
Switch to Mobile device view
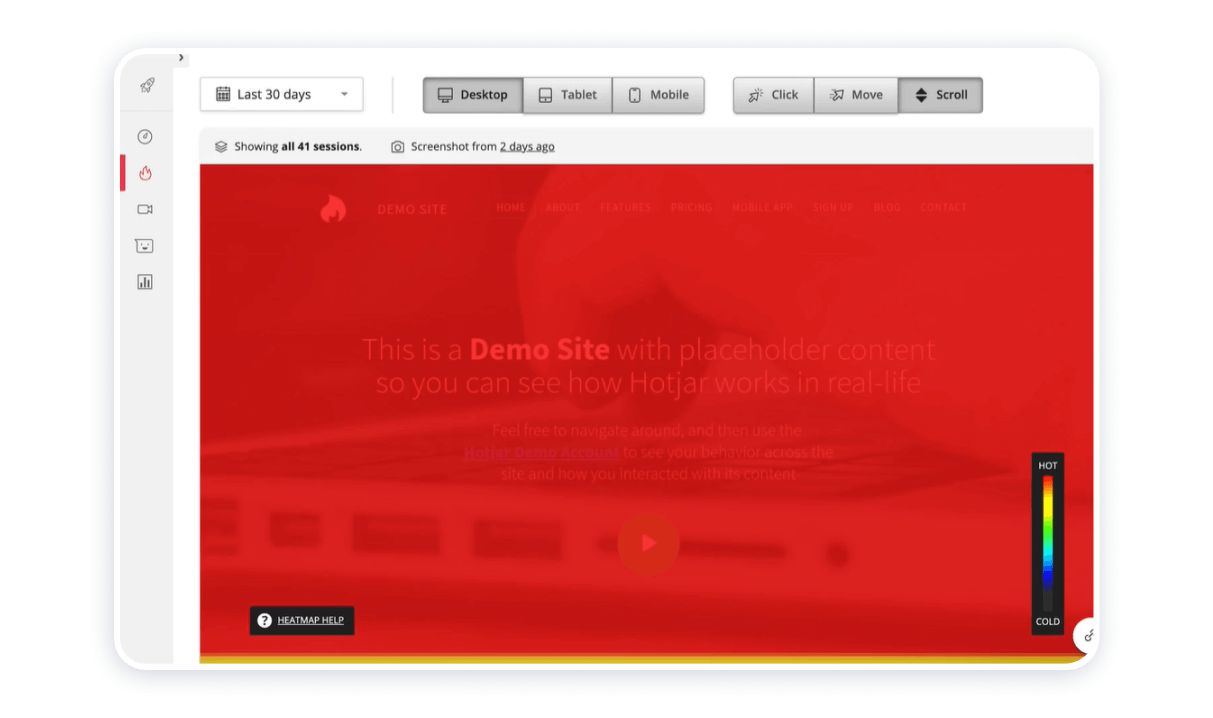(658, 95)
